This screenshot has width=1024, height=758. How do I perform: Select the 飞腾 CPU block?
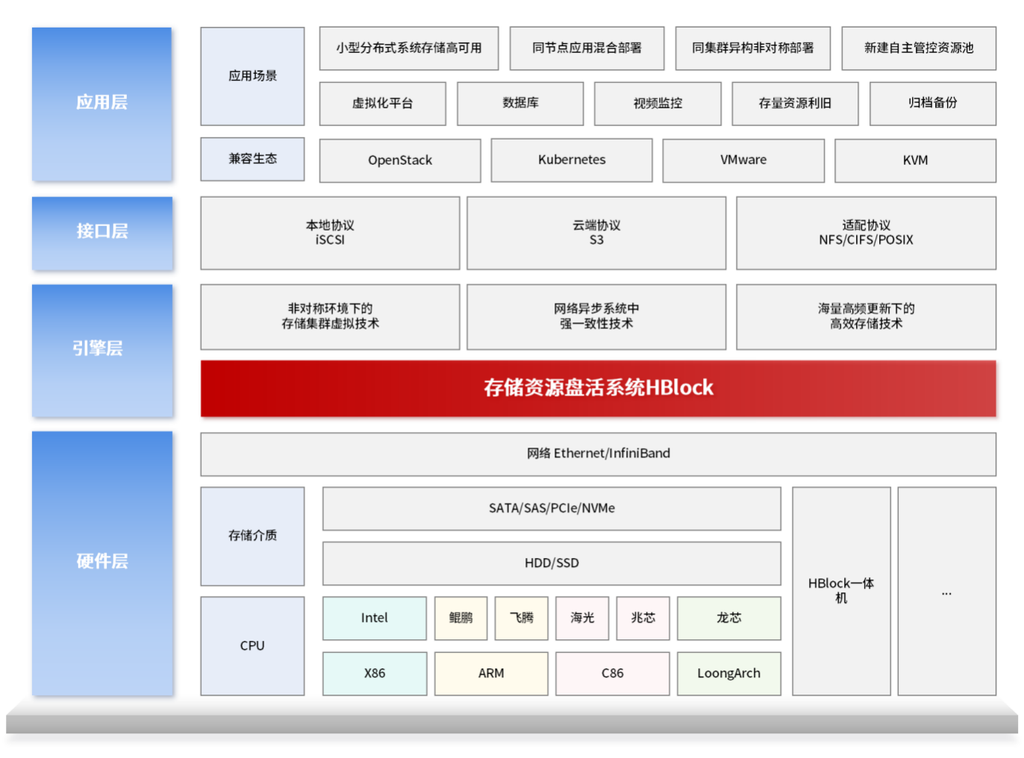tap(521, 618)
